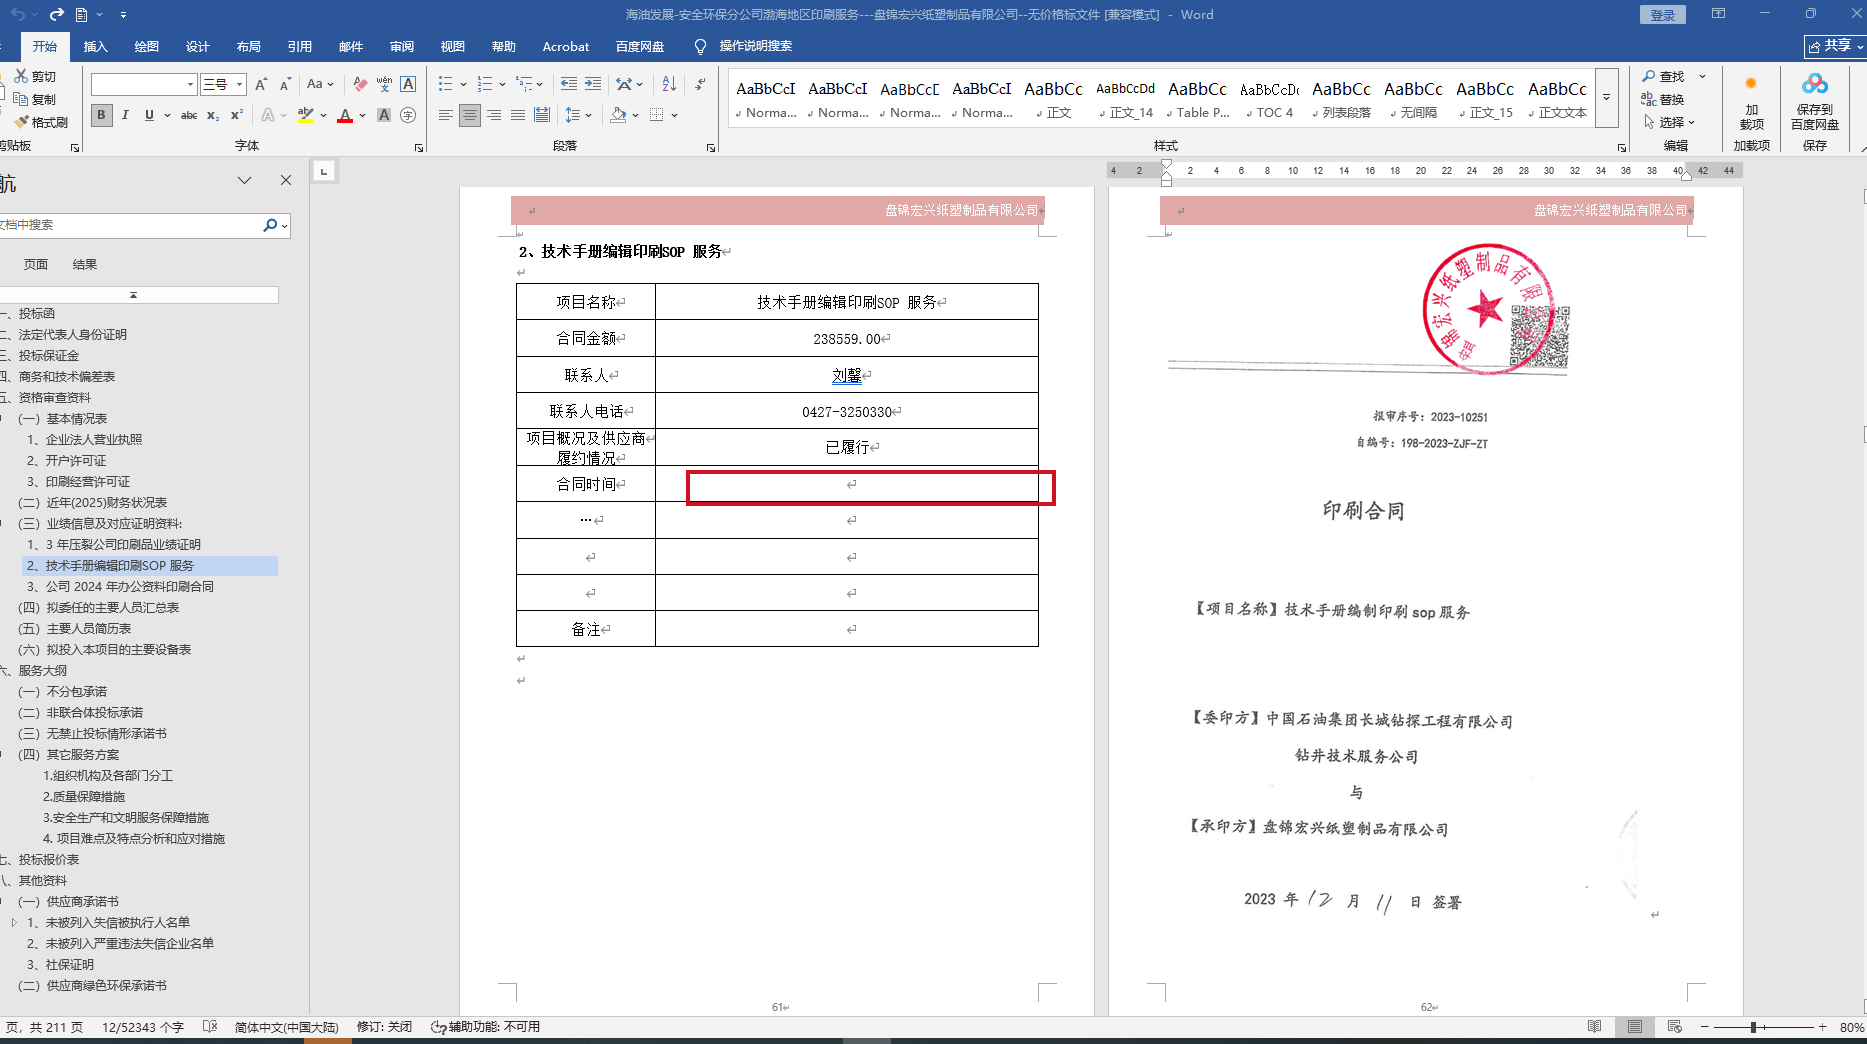Click the Redo arrow in the quick access toolbar
Image resolution: width=1867 pixels, height=1044 pixels.
point(56,14)
